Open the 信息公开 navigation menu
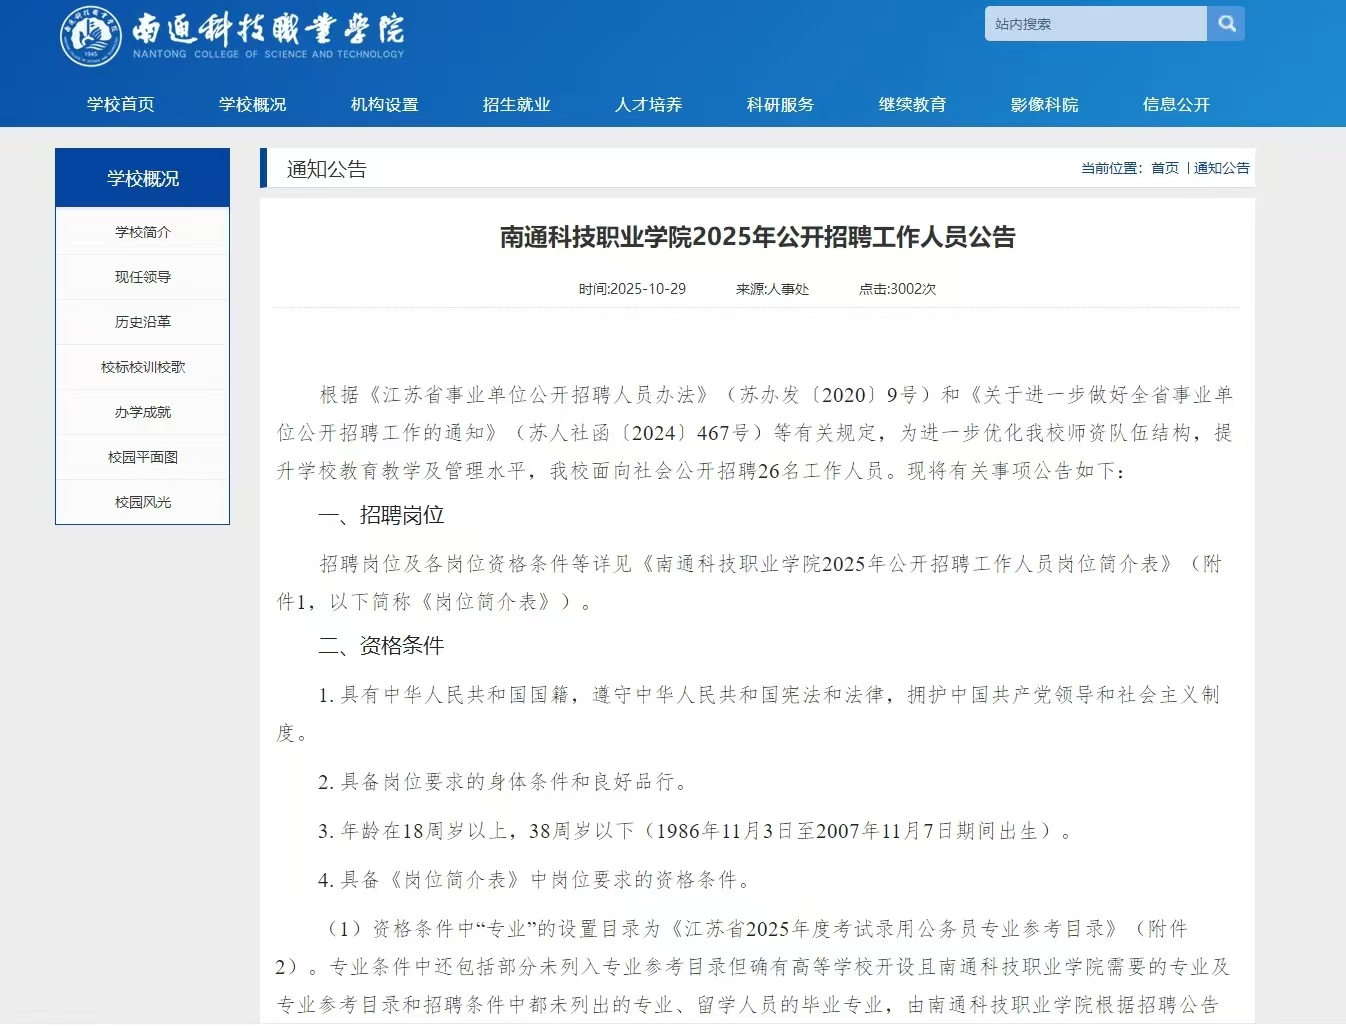This screenshot has width=1346, height=1036. (1176, 104)
